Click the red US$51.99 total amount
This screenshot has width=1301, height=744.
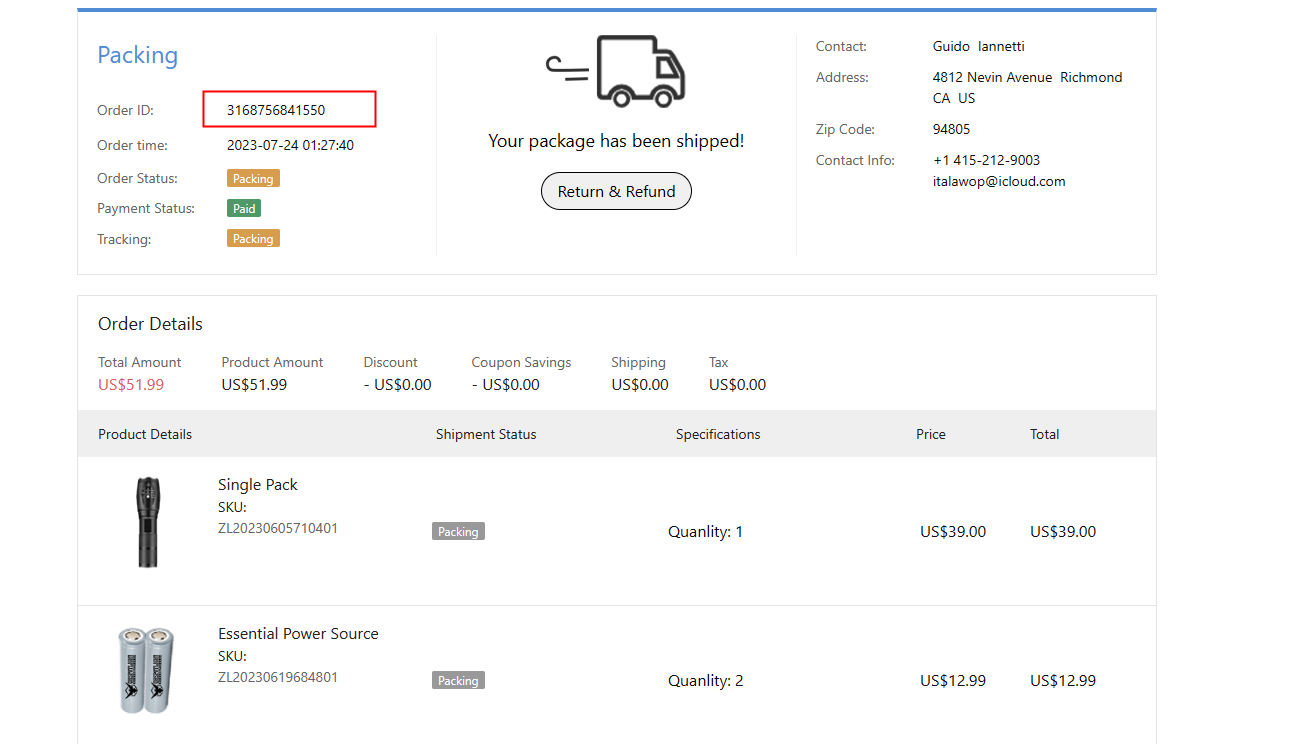point(131,385)
